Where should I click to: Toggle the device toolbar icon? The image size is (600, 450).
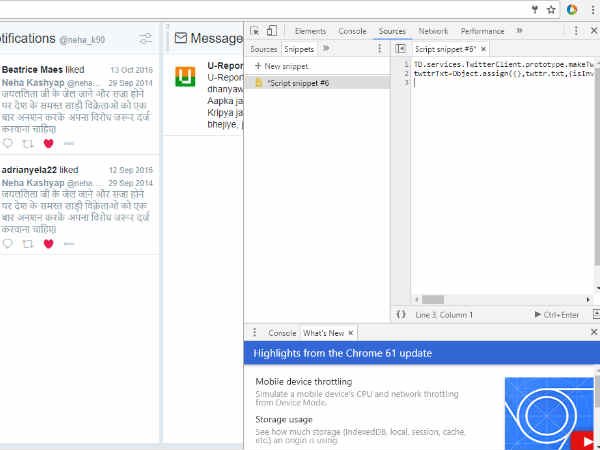tap(272, 31)
